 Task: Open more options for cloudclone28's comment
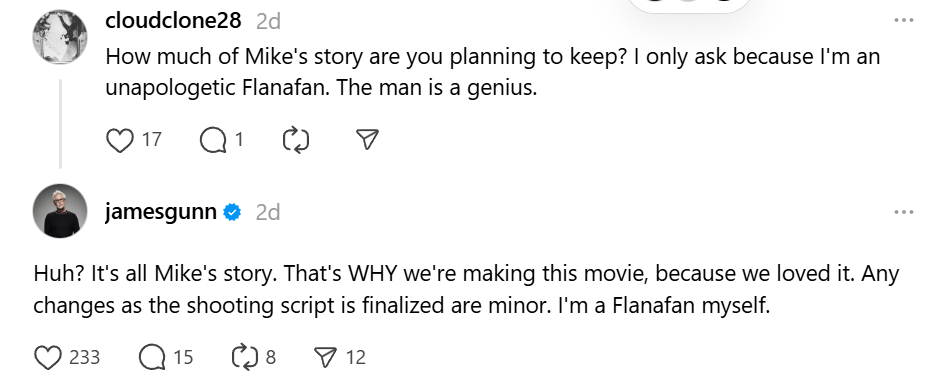[904, 21]
